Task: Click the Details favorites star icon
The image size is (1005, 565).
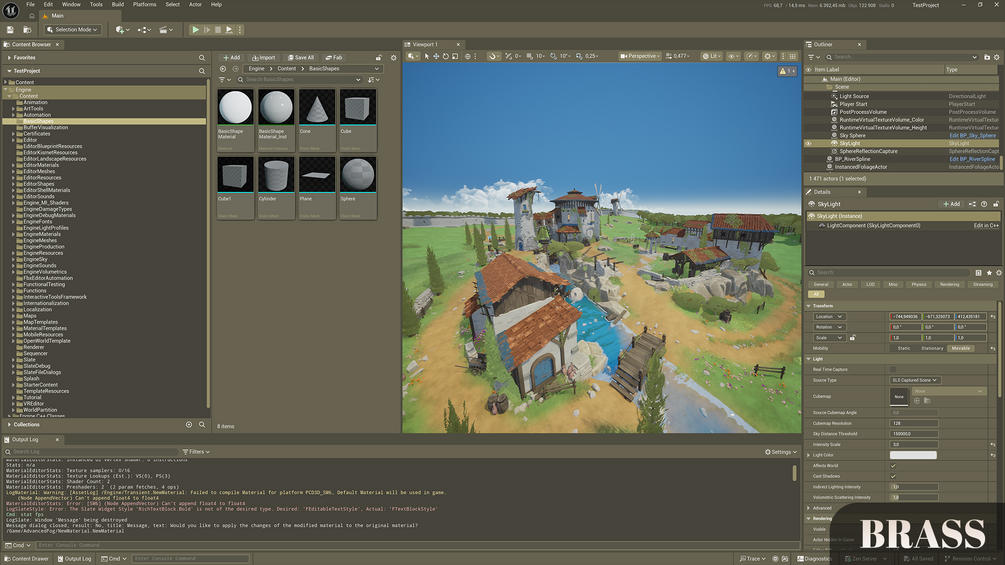Action: 989,273
